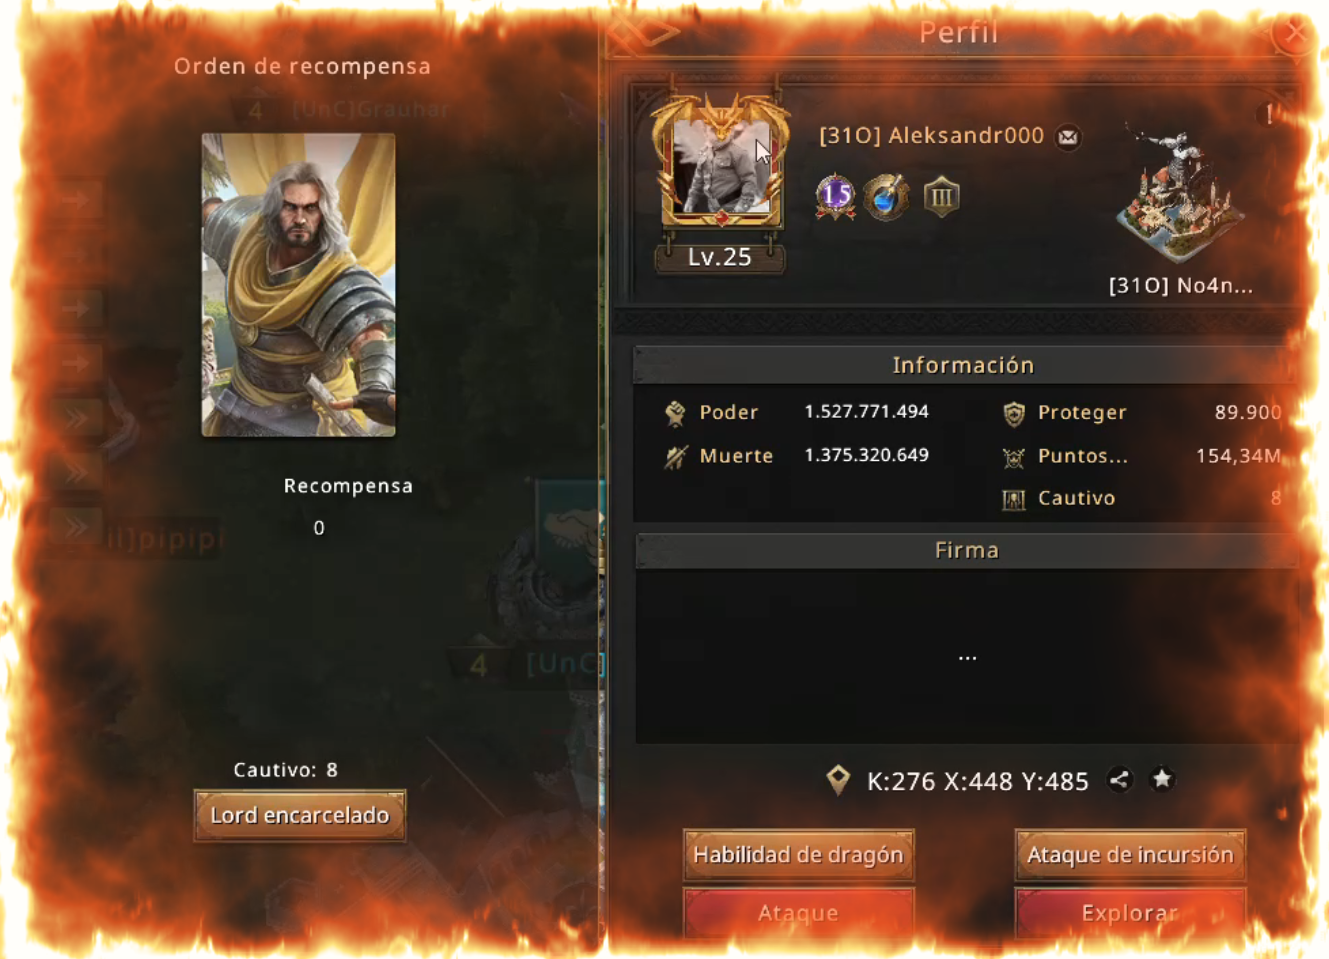This screenshot has width=1329, height=959.
Task: Click the Habilidad de dragón button
Action: 798,855
